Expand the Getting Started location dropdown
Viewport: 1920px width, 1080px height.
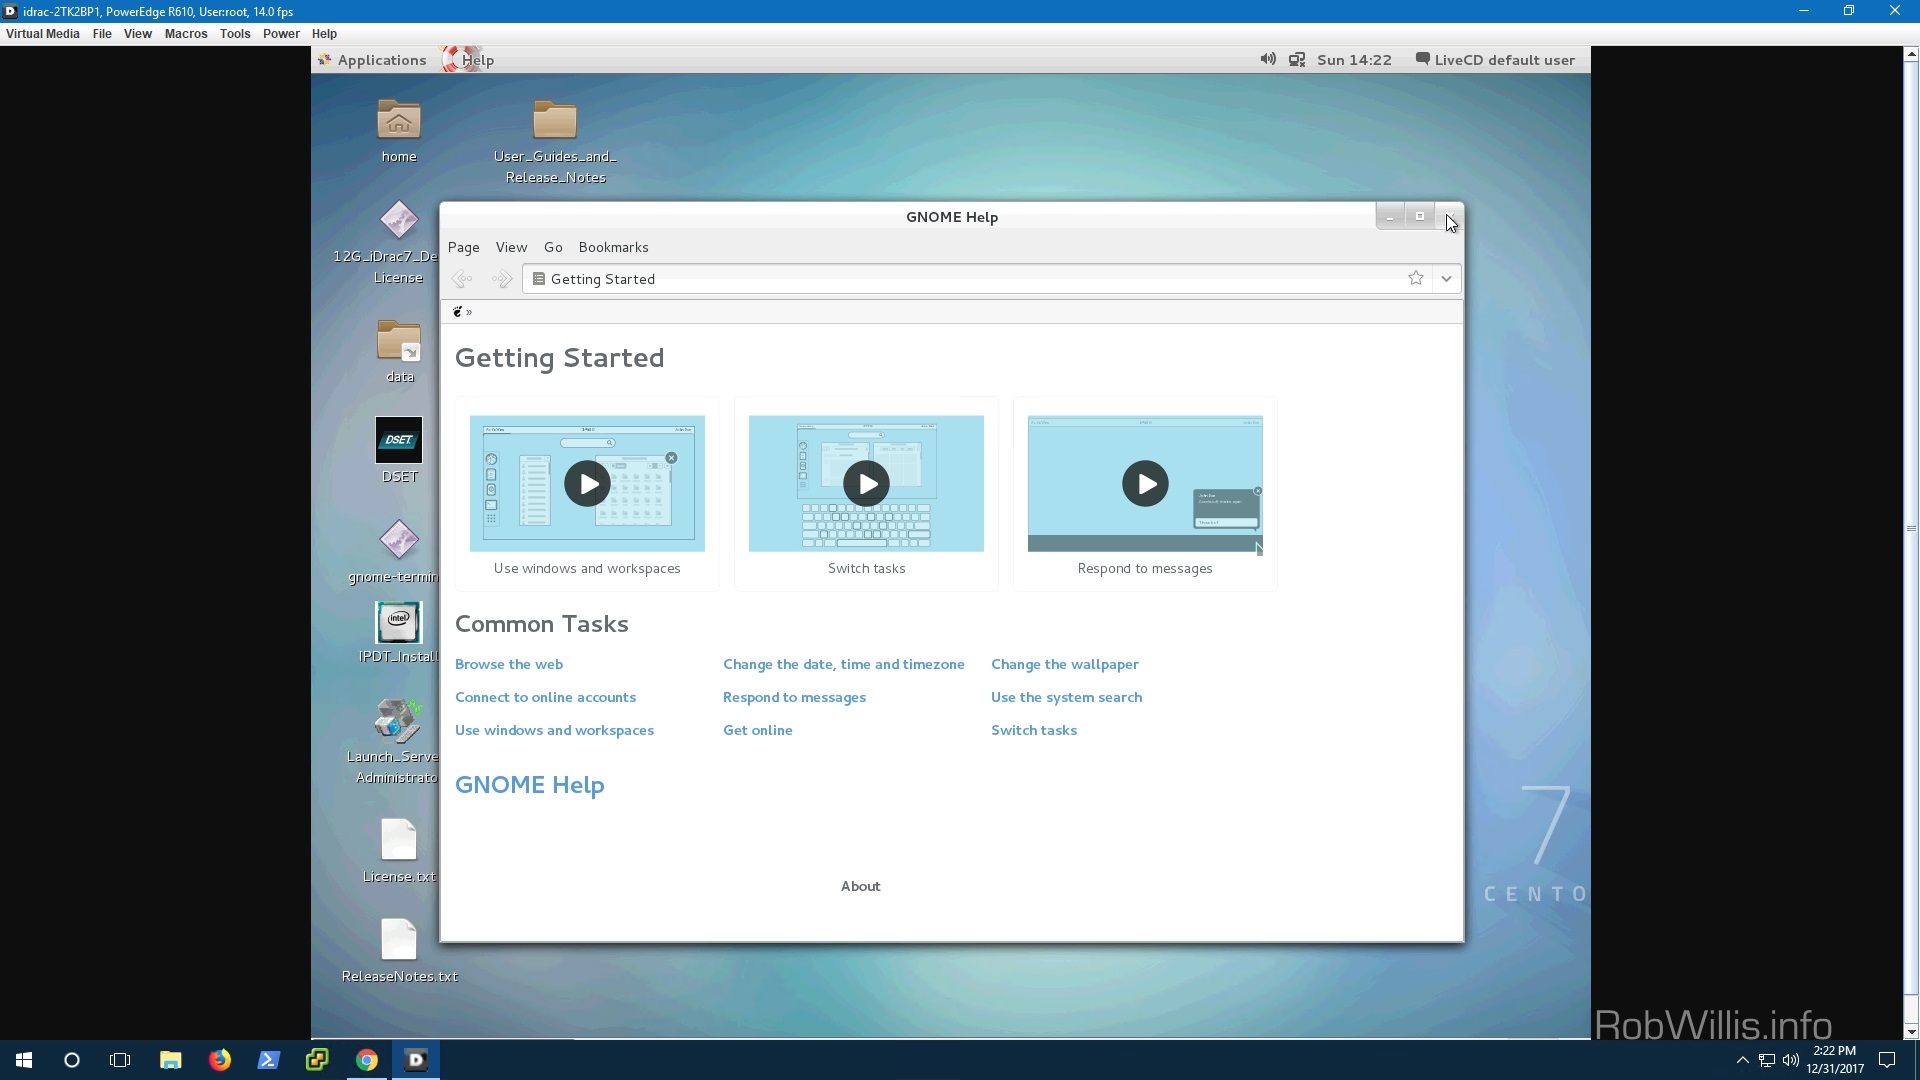pos(1446,279)
